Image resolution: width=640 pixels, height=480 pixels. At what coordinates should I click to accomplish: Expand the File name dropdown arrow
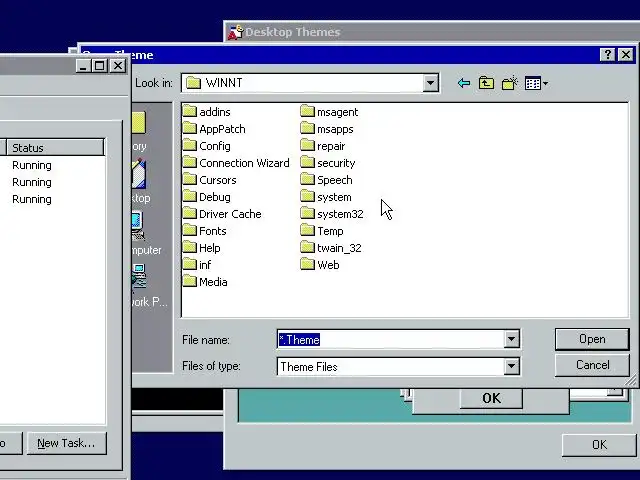[511, 339]
